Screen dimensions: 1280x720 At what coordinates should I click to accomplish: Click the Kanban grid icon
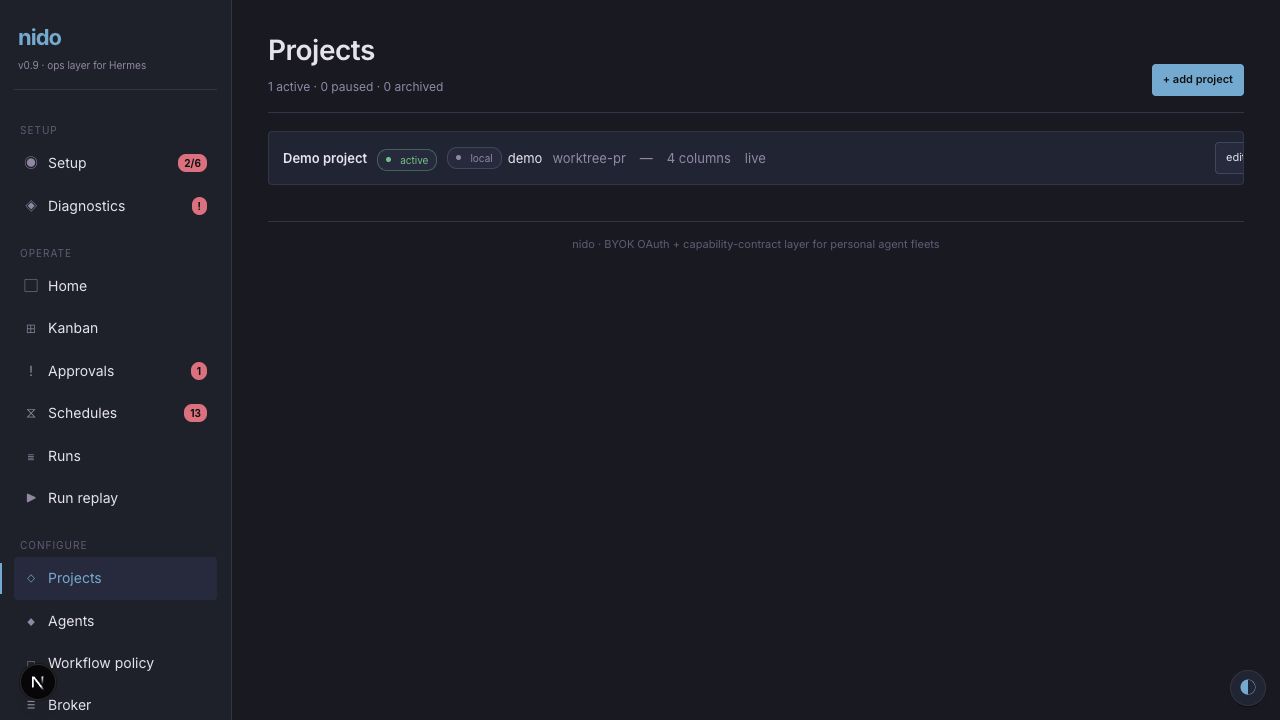31,328
